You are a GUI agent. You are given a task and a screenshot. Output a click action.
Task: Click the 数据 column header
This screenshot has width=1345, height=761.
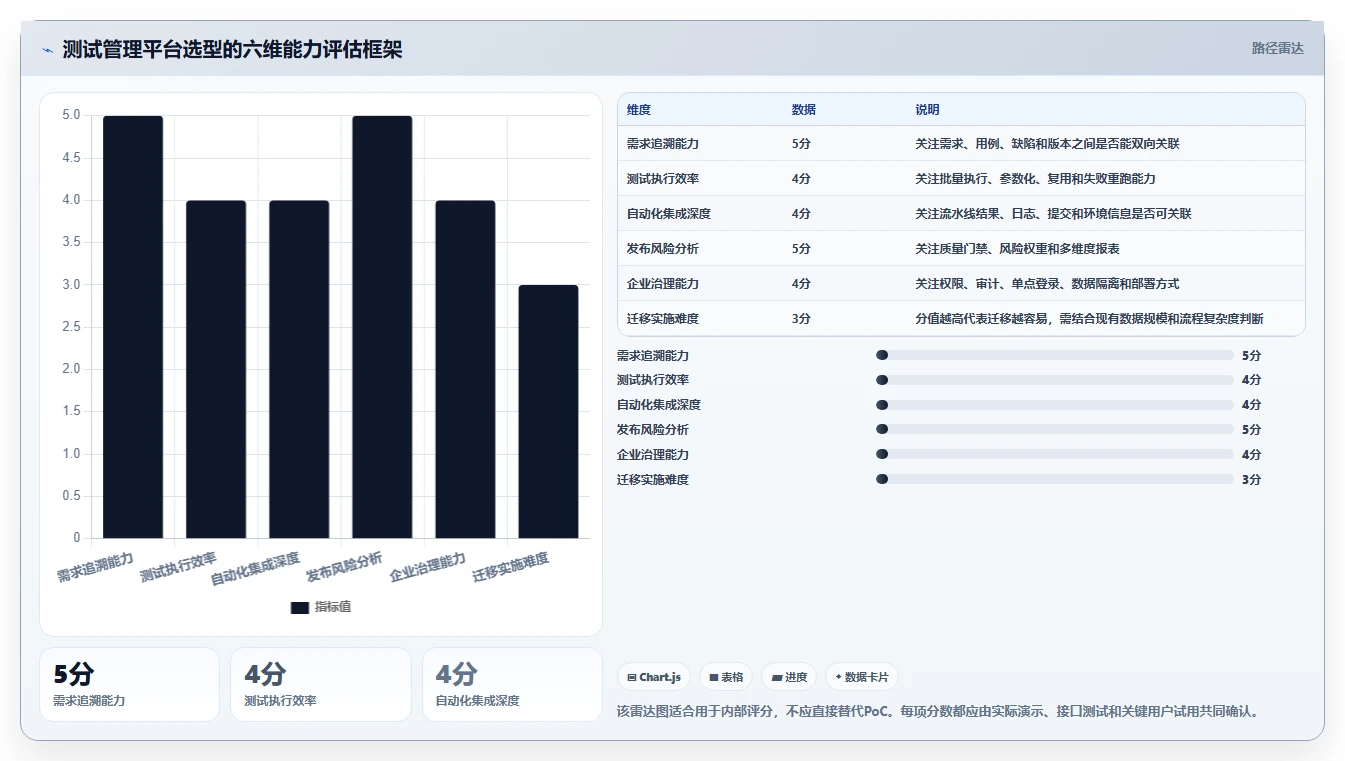coord(804,110)
